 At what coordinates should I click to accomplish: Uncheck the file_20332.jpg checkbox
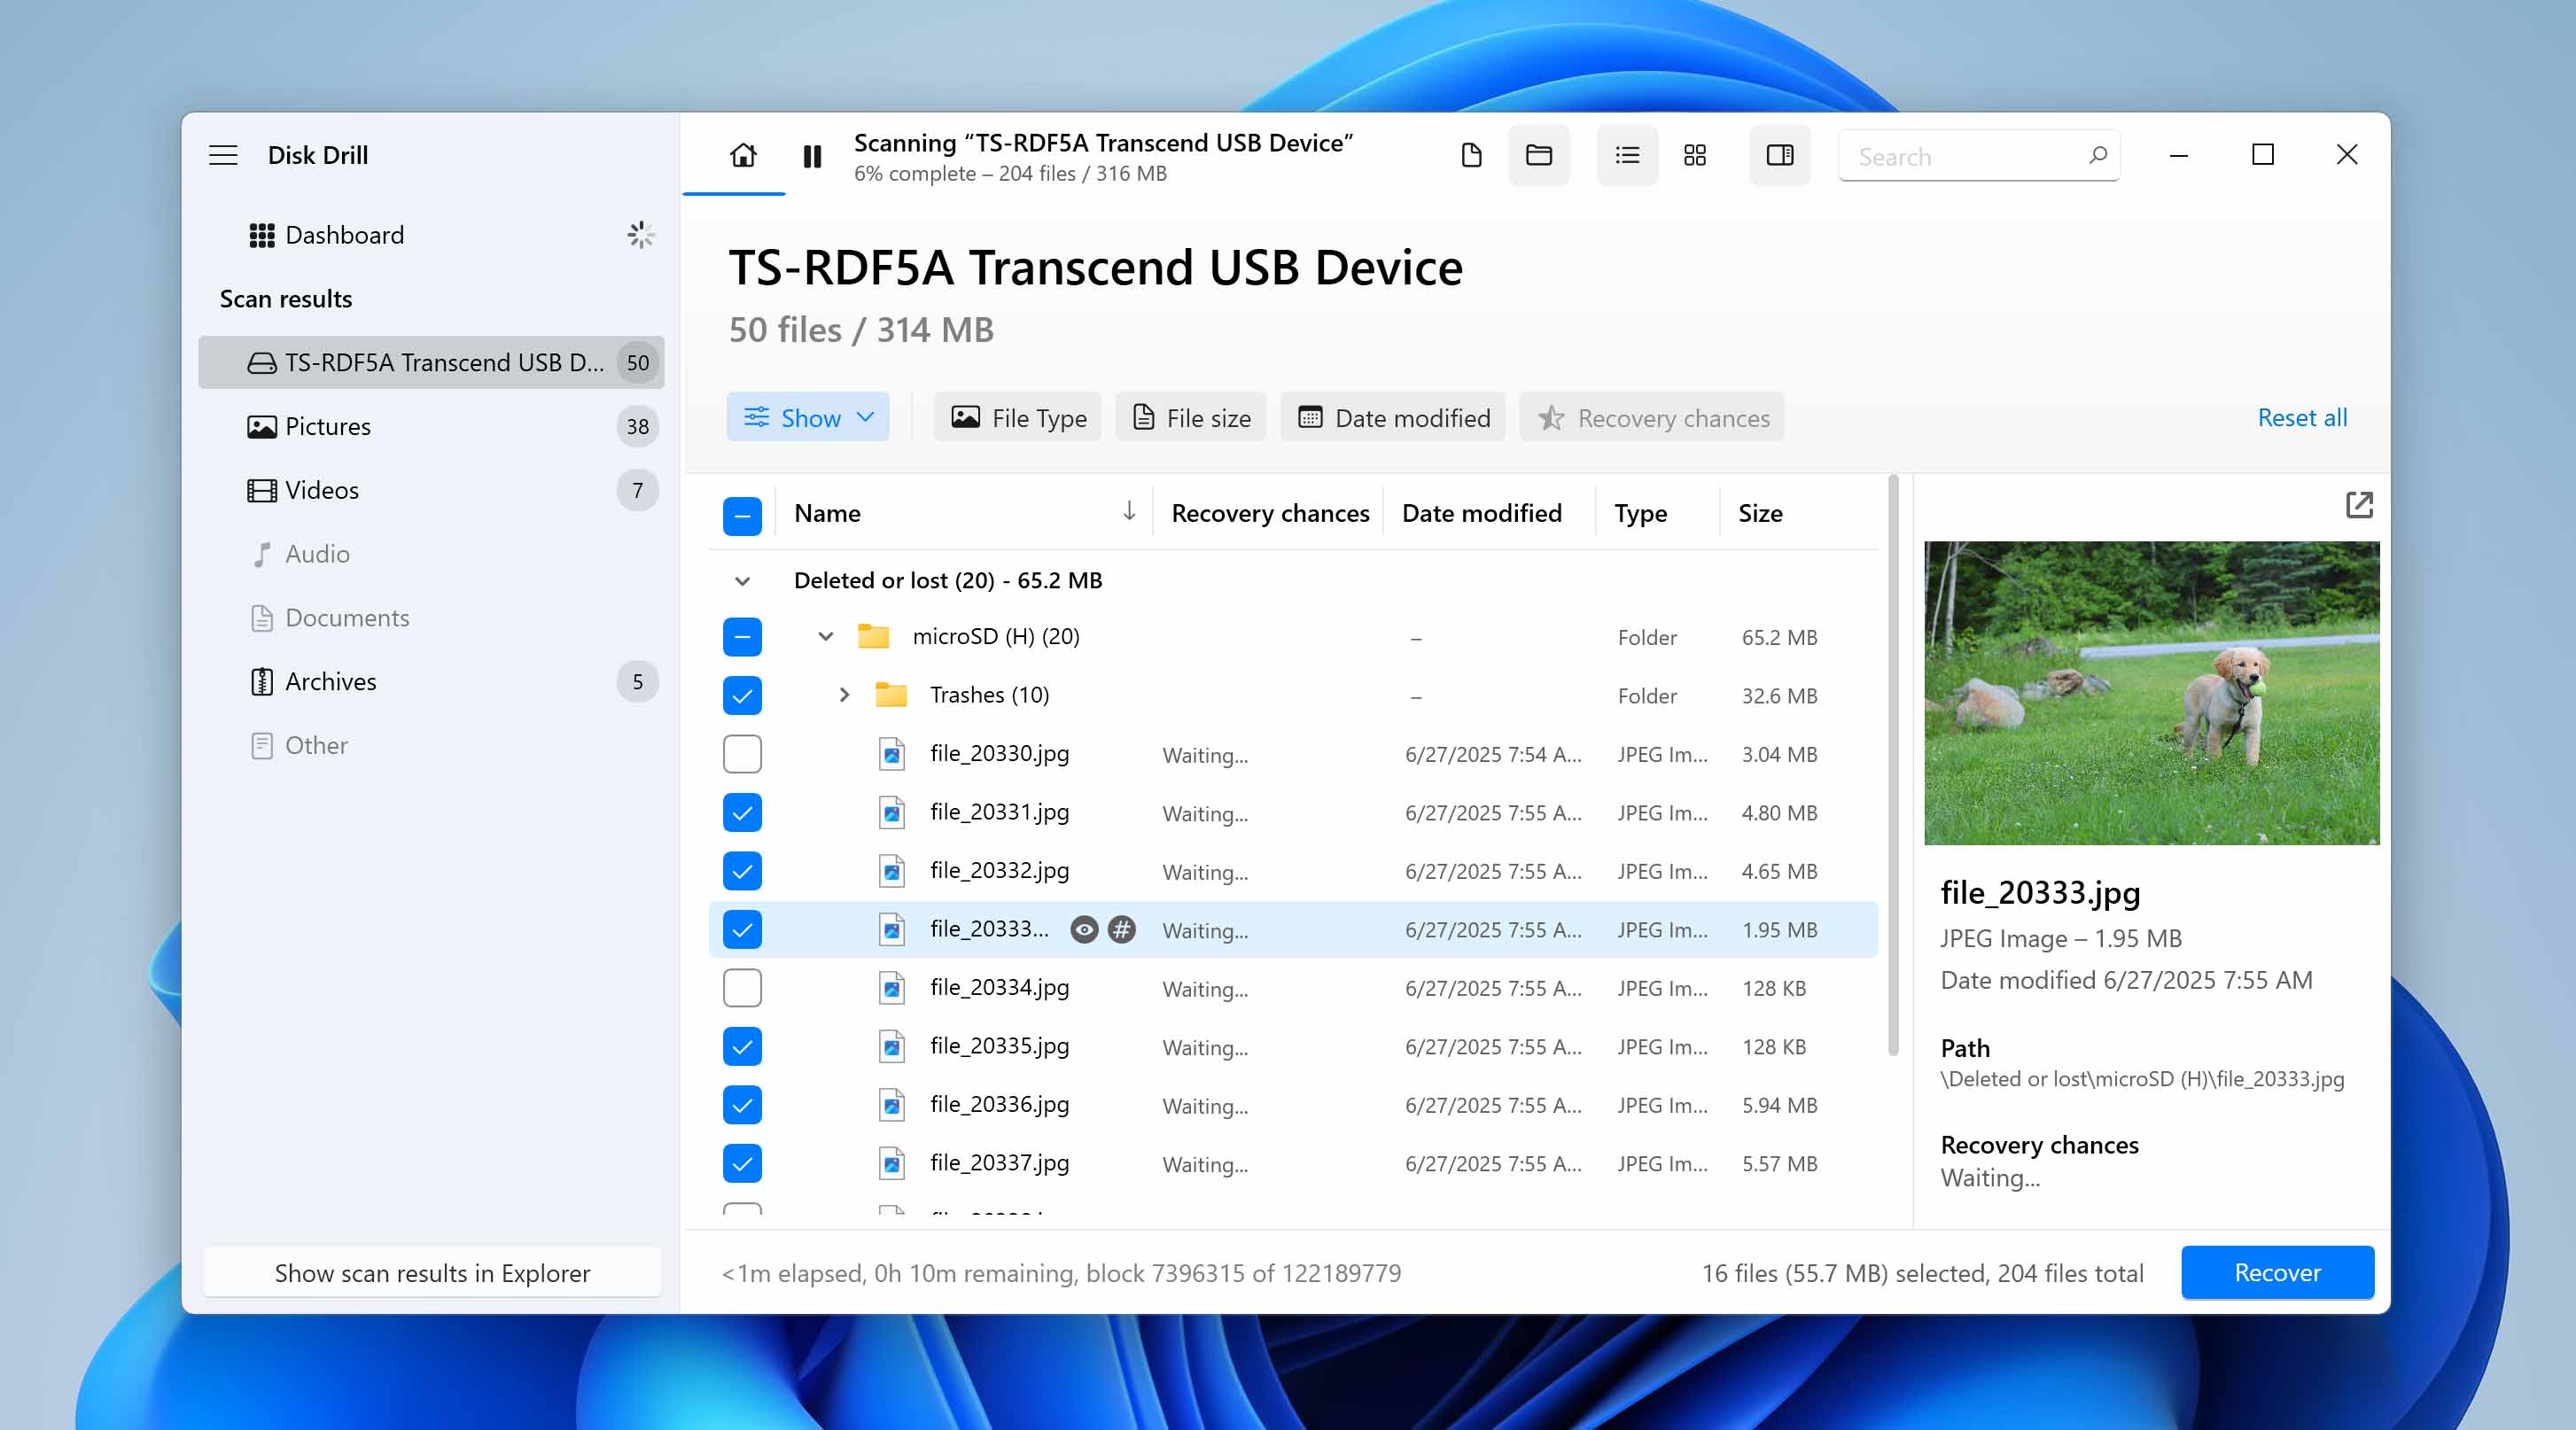pos(742,870)
